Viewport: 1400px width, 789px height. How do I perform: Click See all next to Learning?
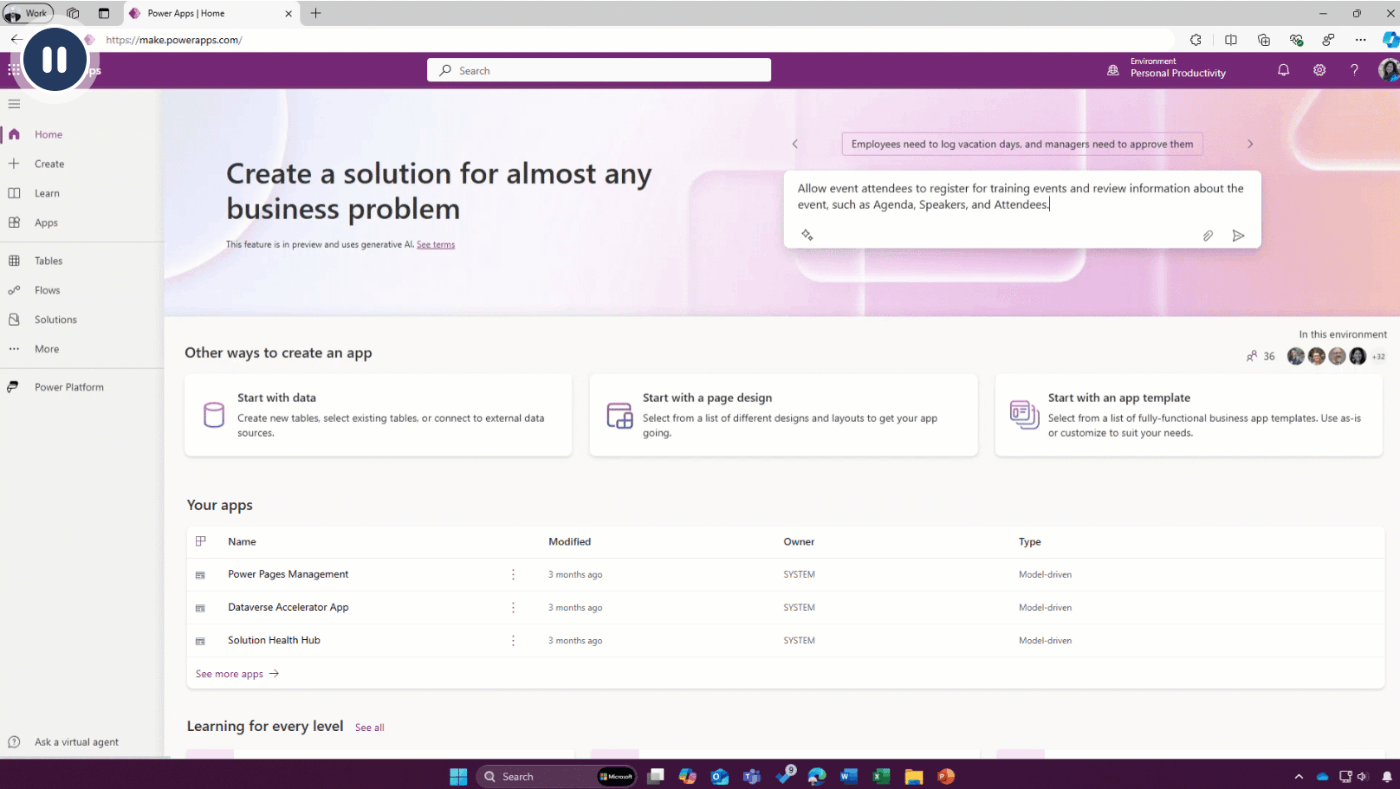[370, 728]
